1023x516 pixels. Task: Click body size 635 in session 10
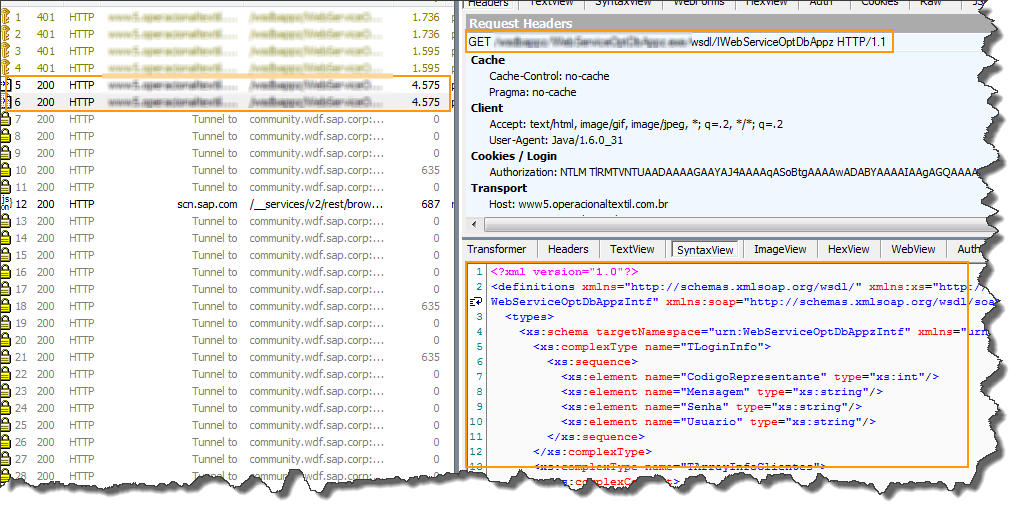(431, 170)
